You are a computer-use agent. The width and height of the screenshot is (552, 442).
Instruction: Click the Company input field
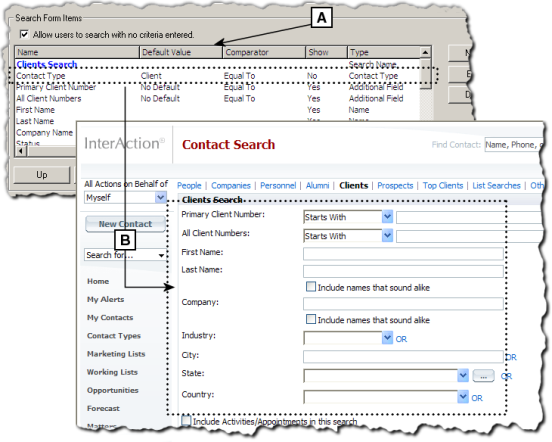(403, 304)
